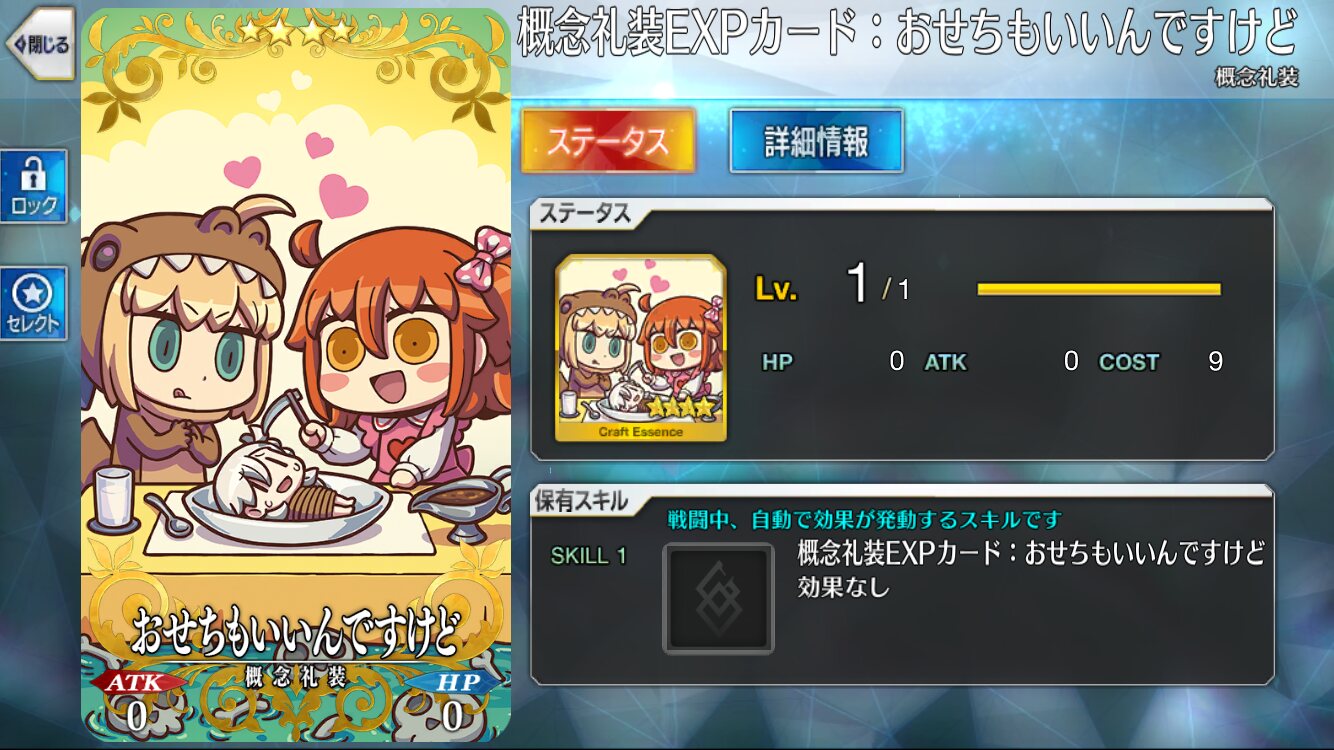The width and height of the screenshot is (1334, 750).
Task: Click the yellow level EXP bar
Action: (x=1099, y=290)
